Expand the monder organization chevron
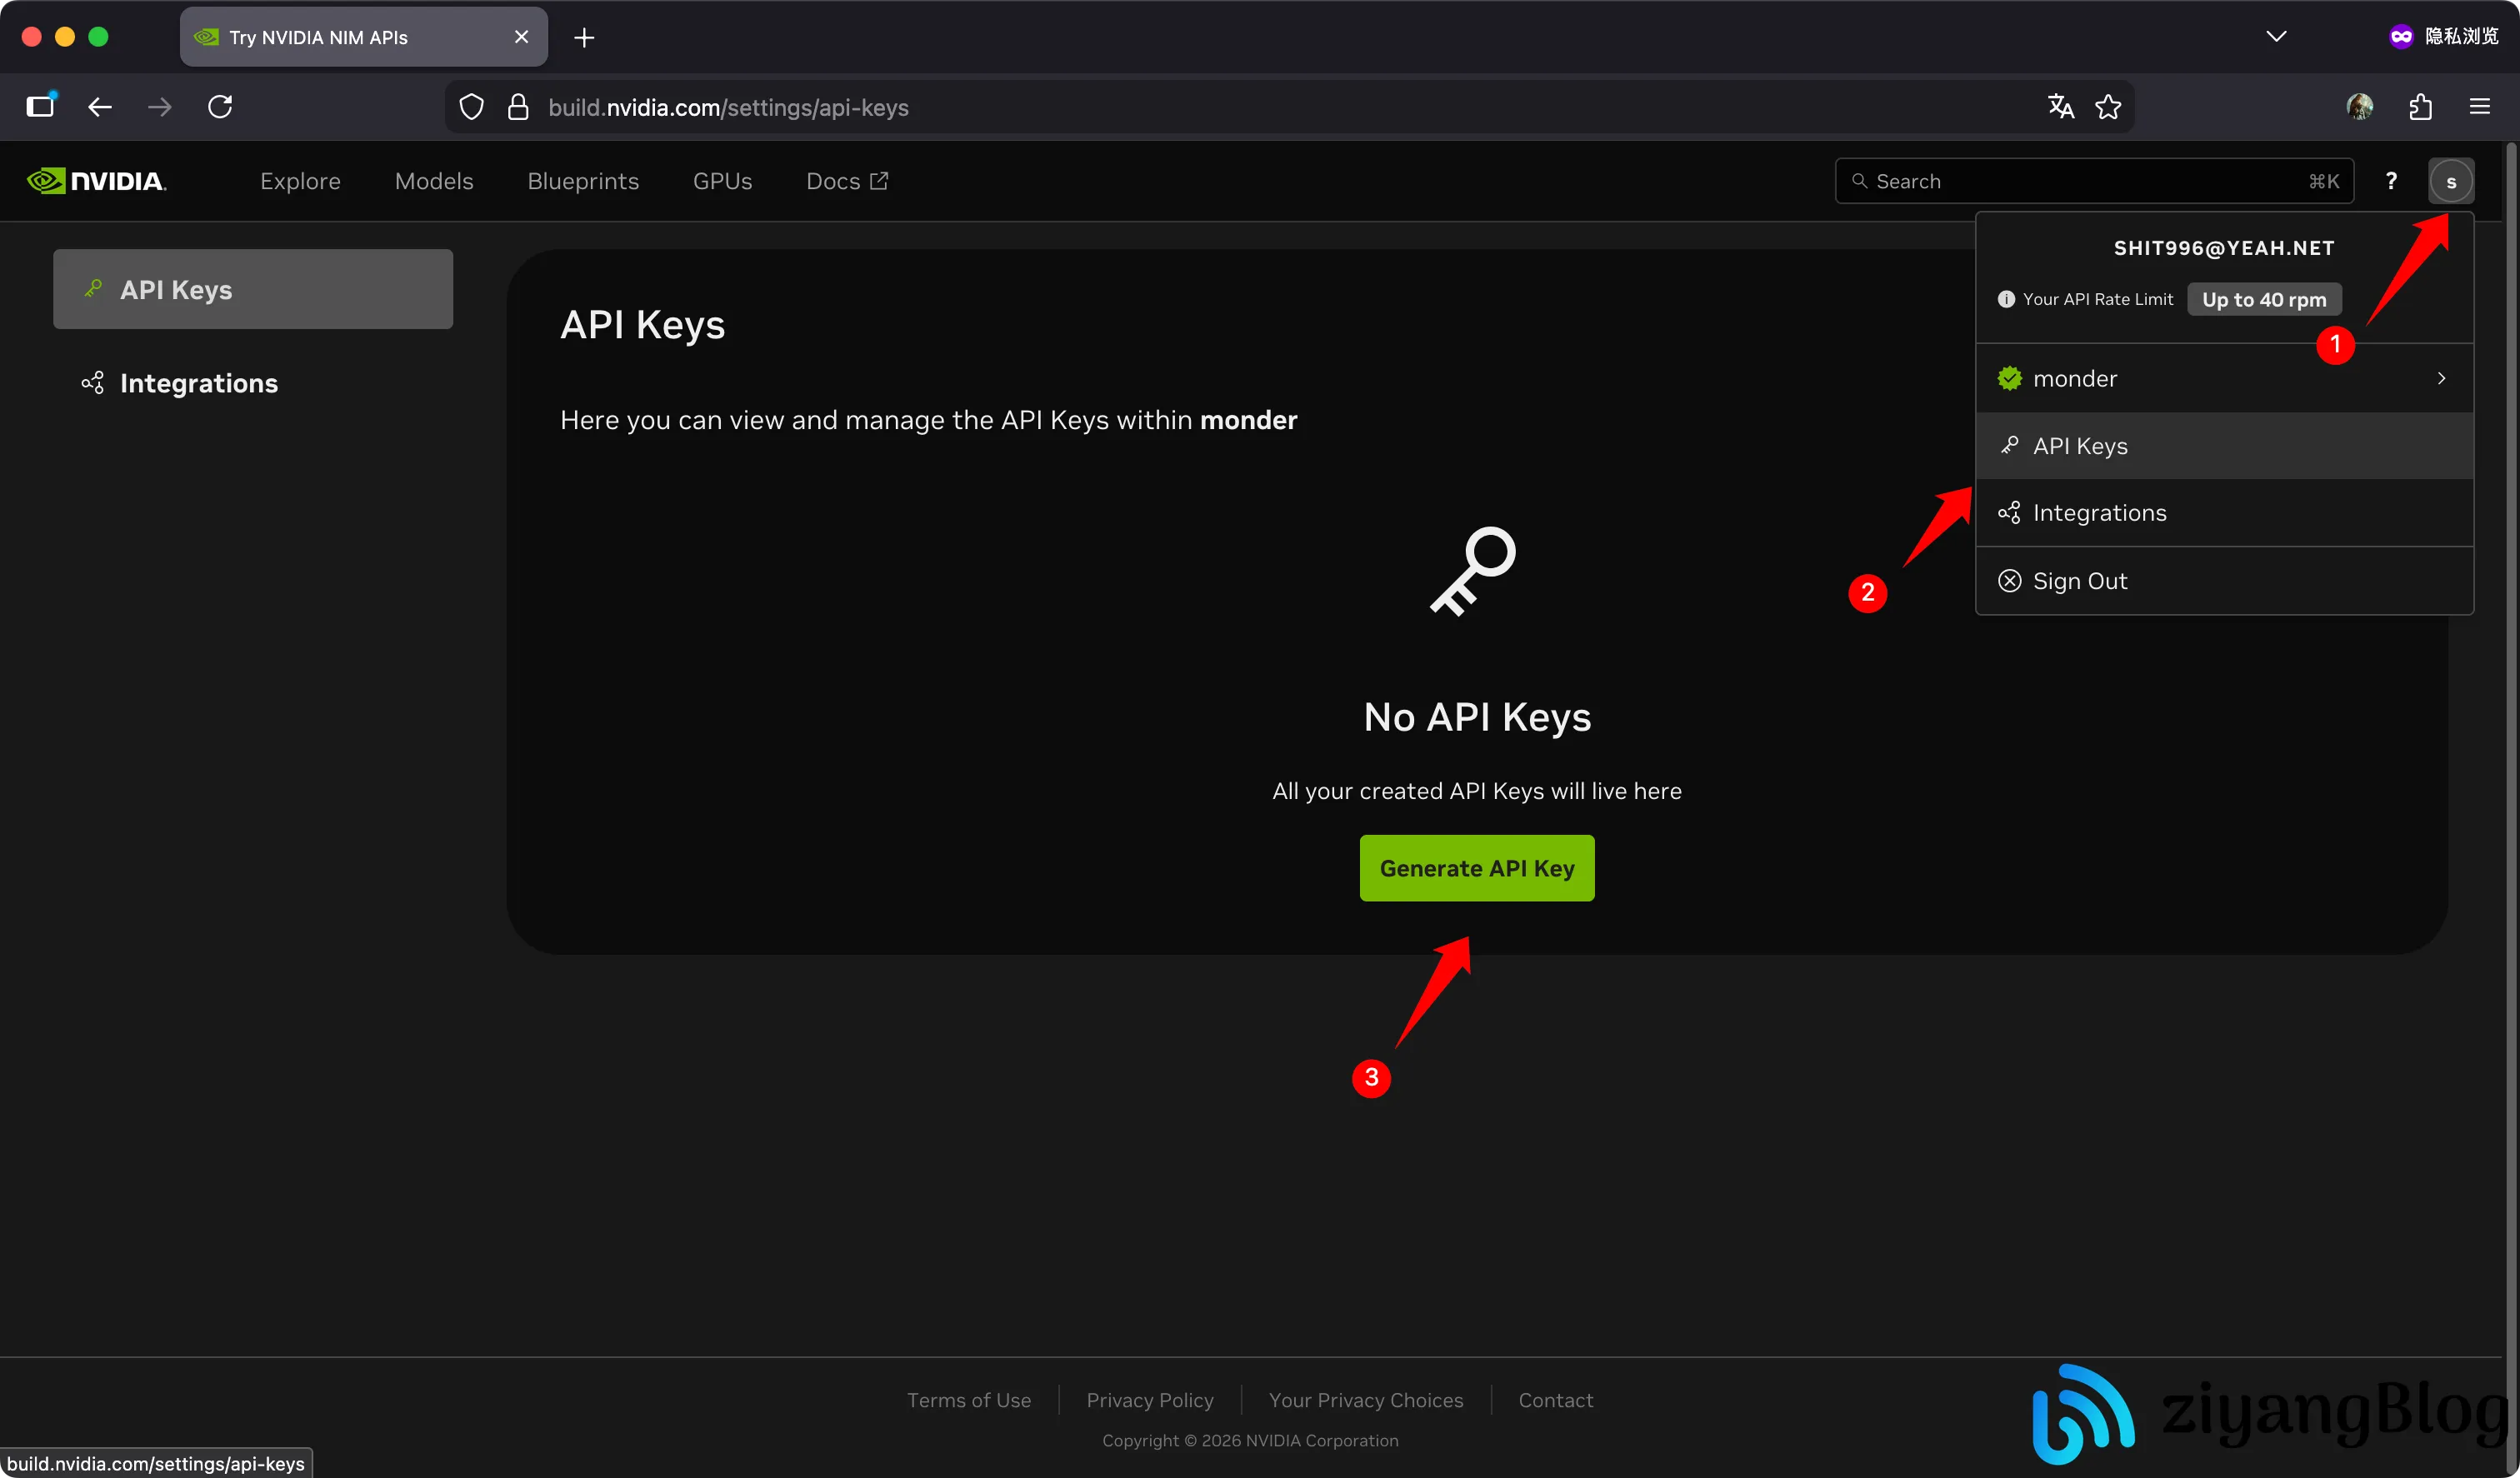The height and width of the screenshot is (1478, 2520). coord(2441,378)
